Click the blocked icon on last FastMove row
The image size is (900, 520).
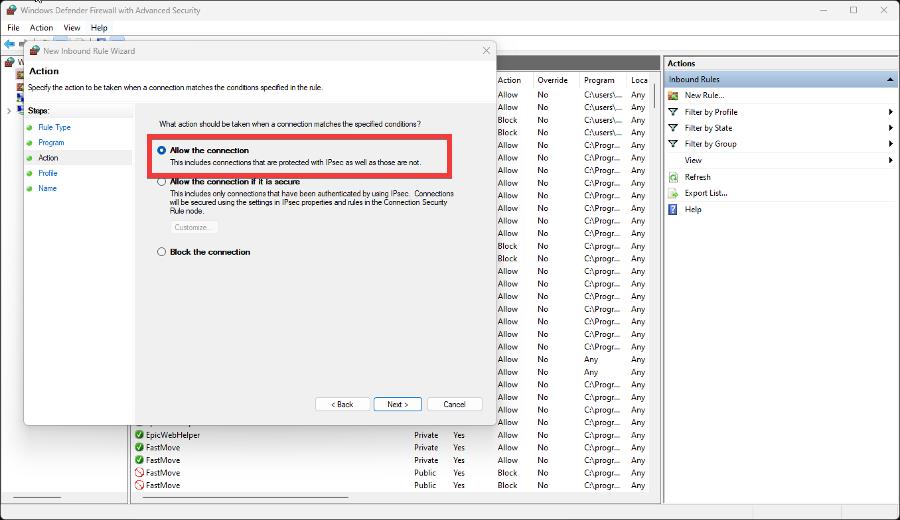[x=139, y=485]
